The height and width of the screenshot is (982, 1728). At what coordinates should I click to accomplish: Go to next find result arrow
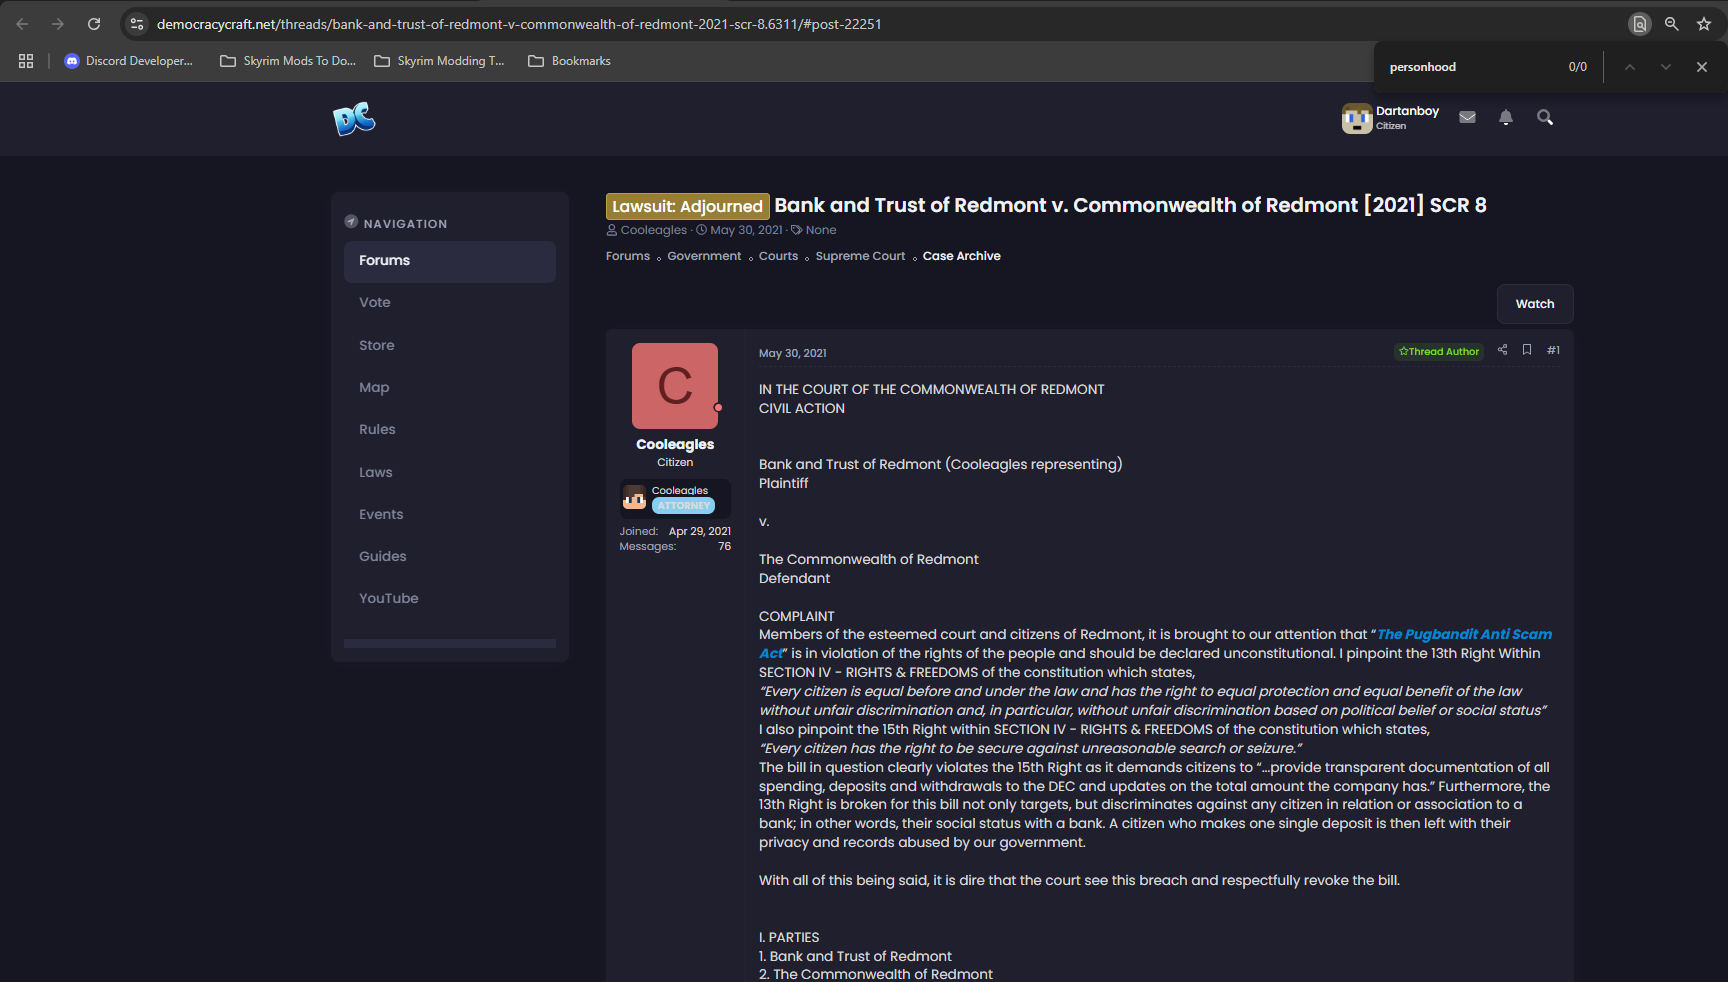click(x=1666, y=67)
